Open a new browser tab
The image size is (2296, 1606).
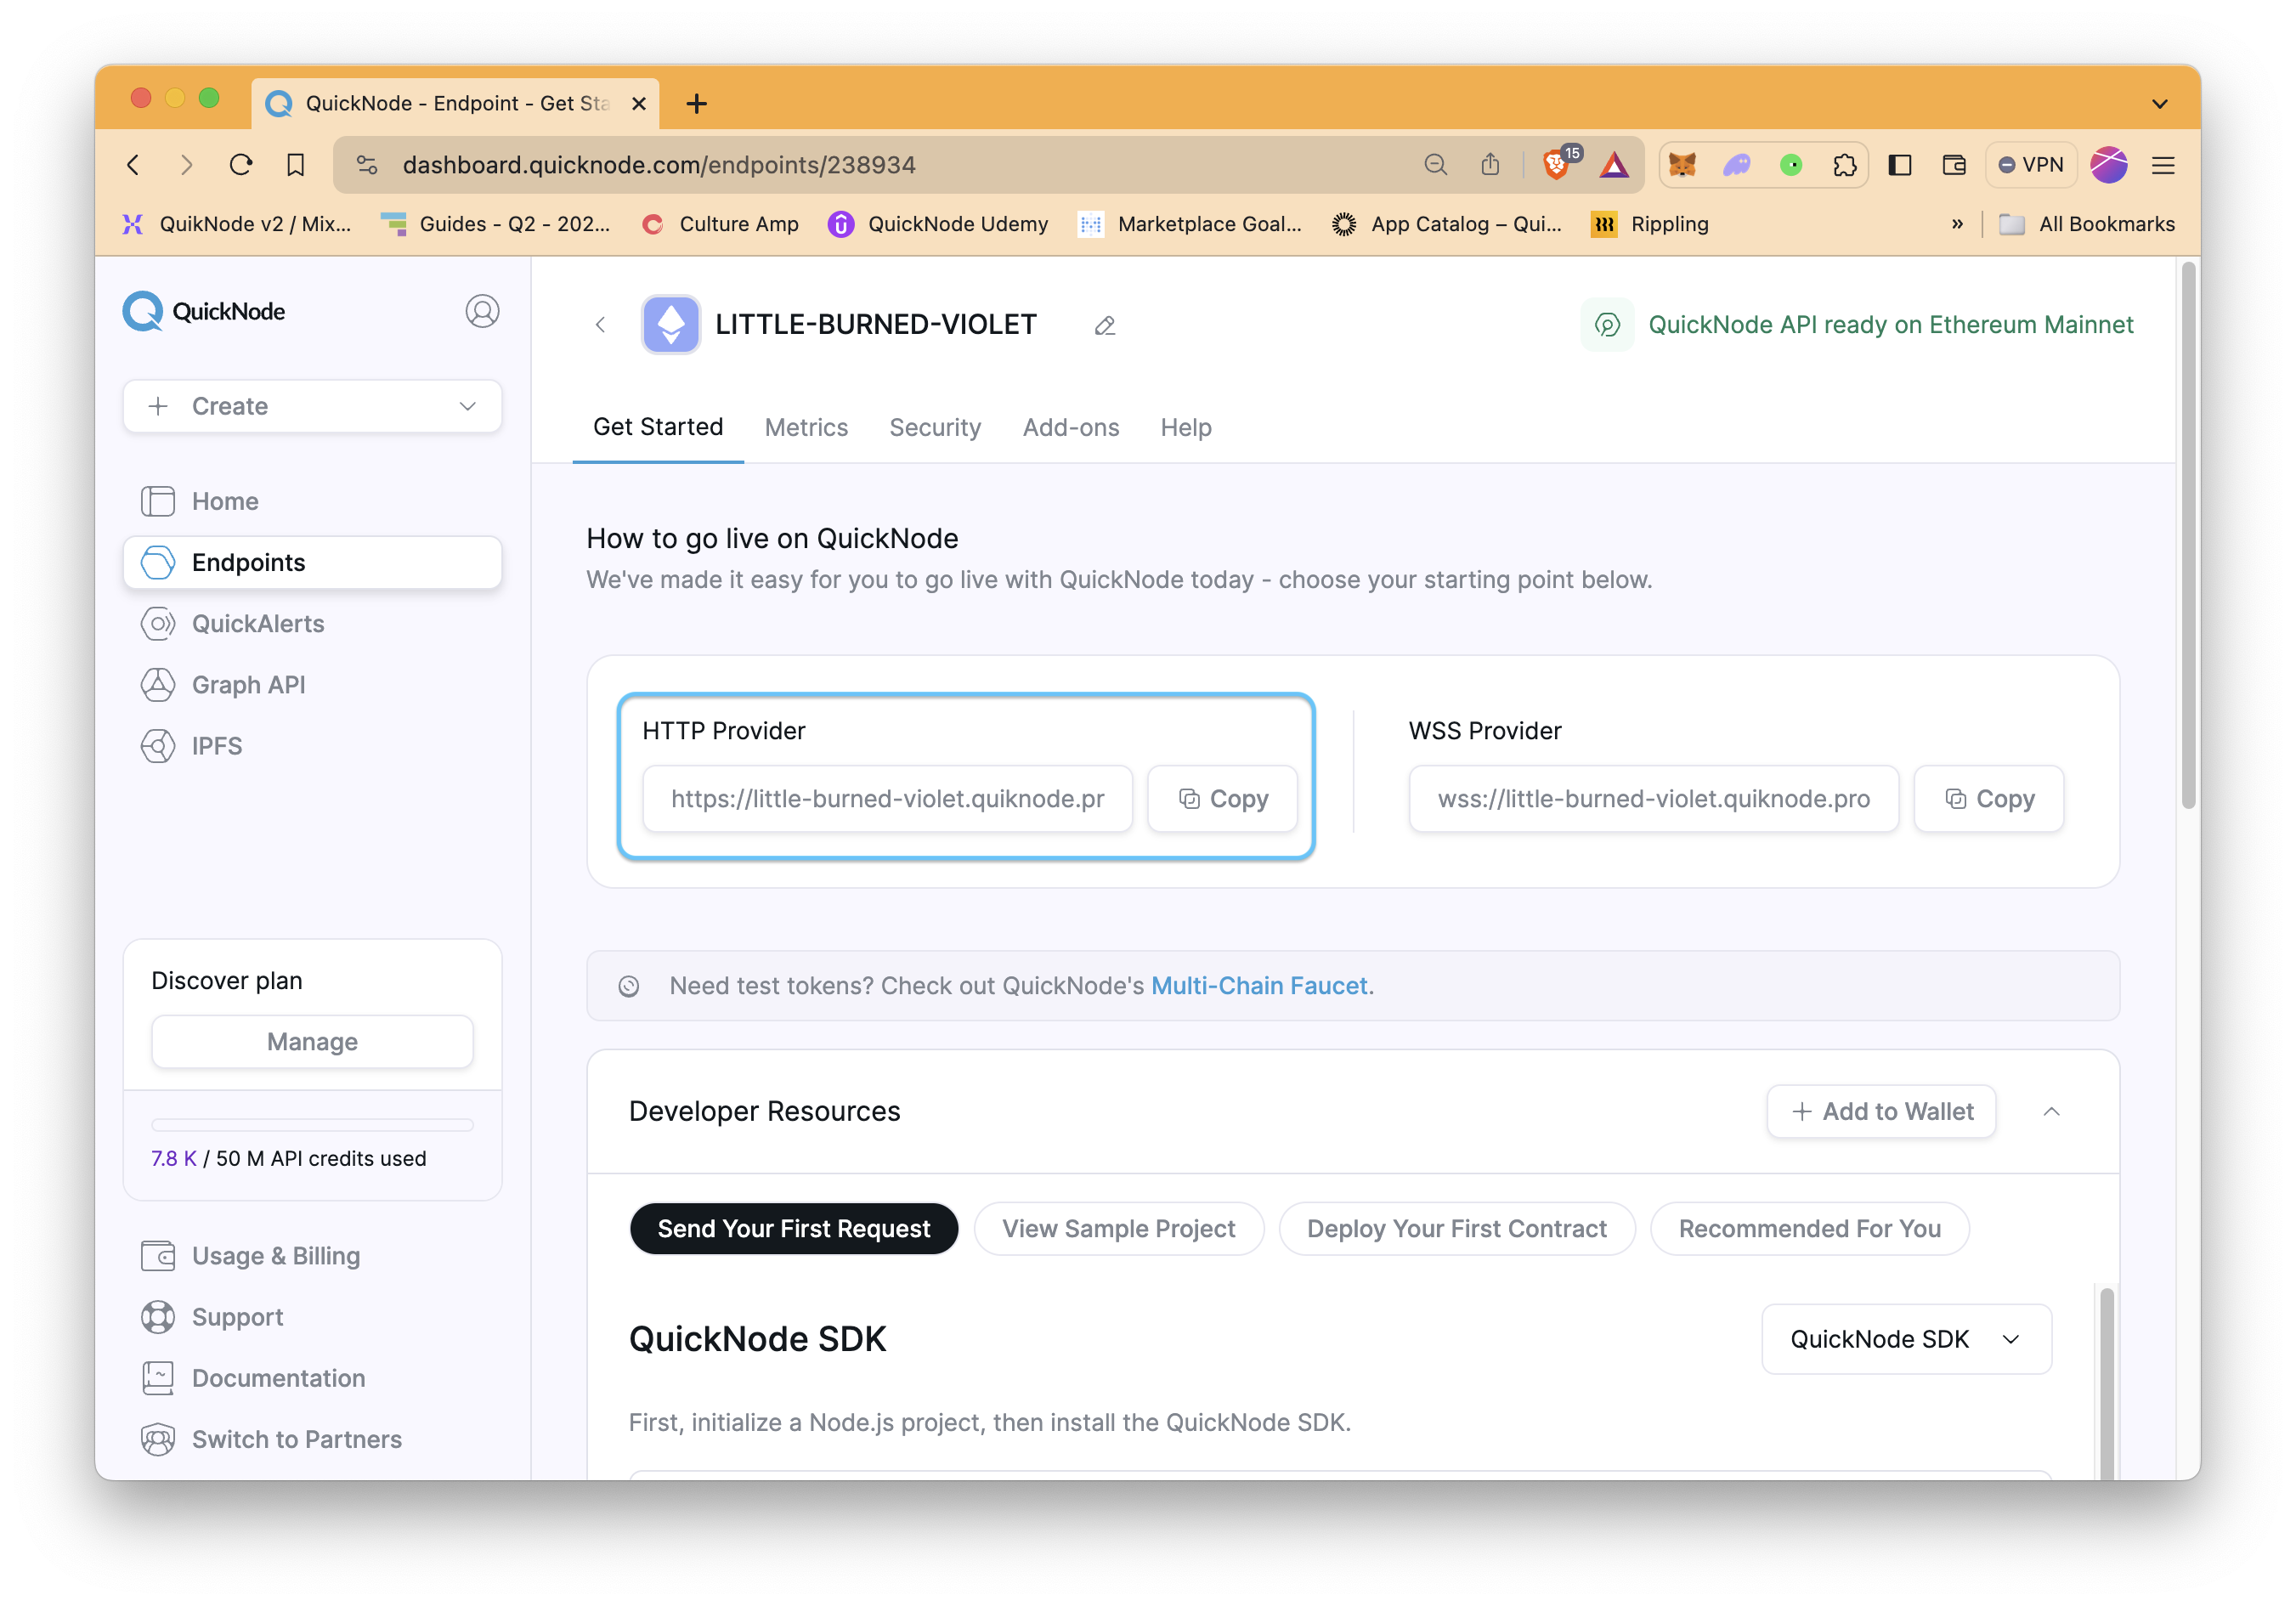[697, 103]
